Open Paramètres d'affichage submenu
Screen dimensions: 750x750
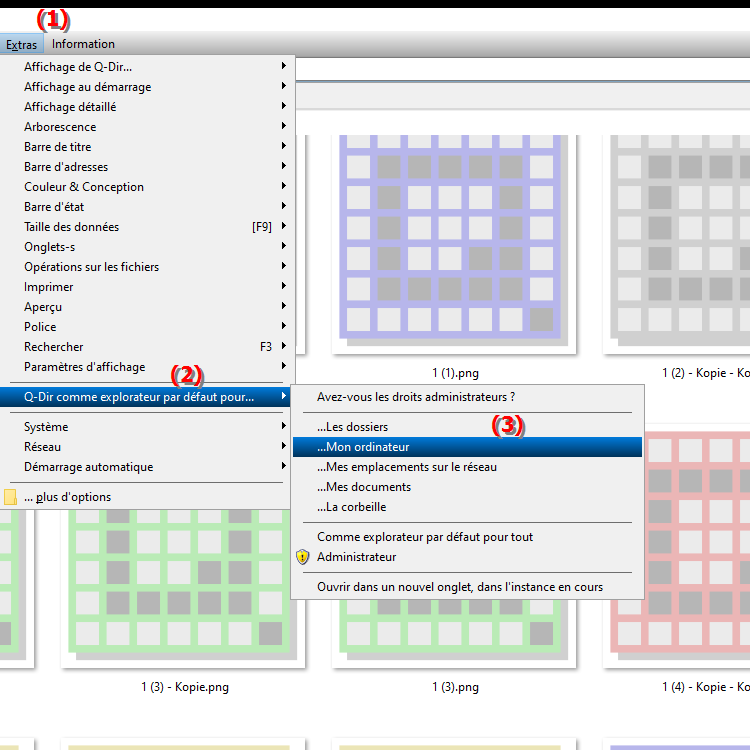coord(147,367)
